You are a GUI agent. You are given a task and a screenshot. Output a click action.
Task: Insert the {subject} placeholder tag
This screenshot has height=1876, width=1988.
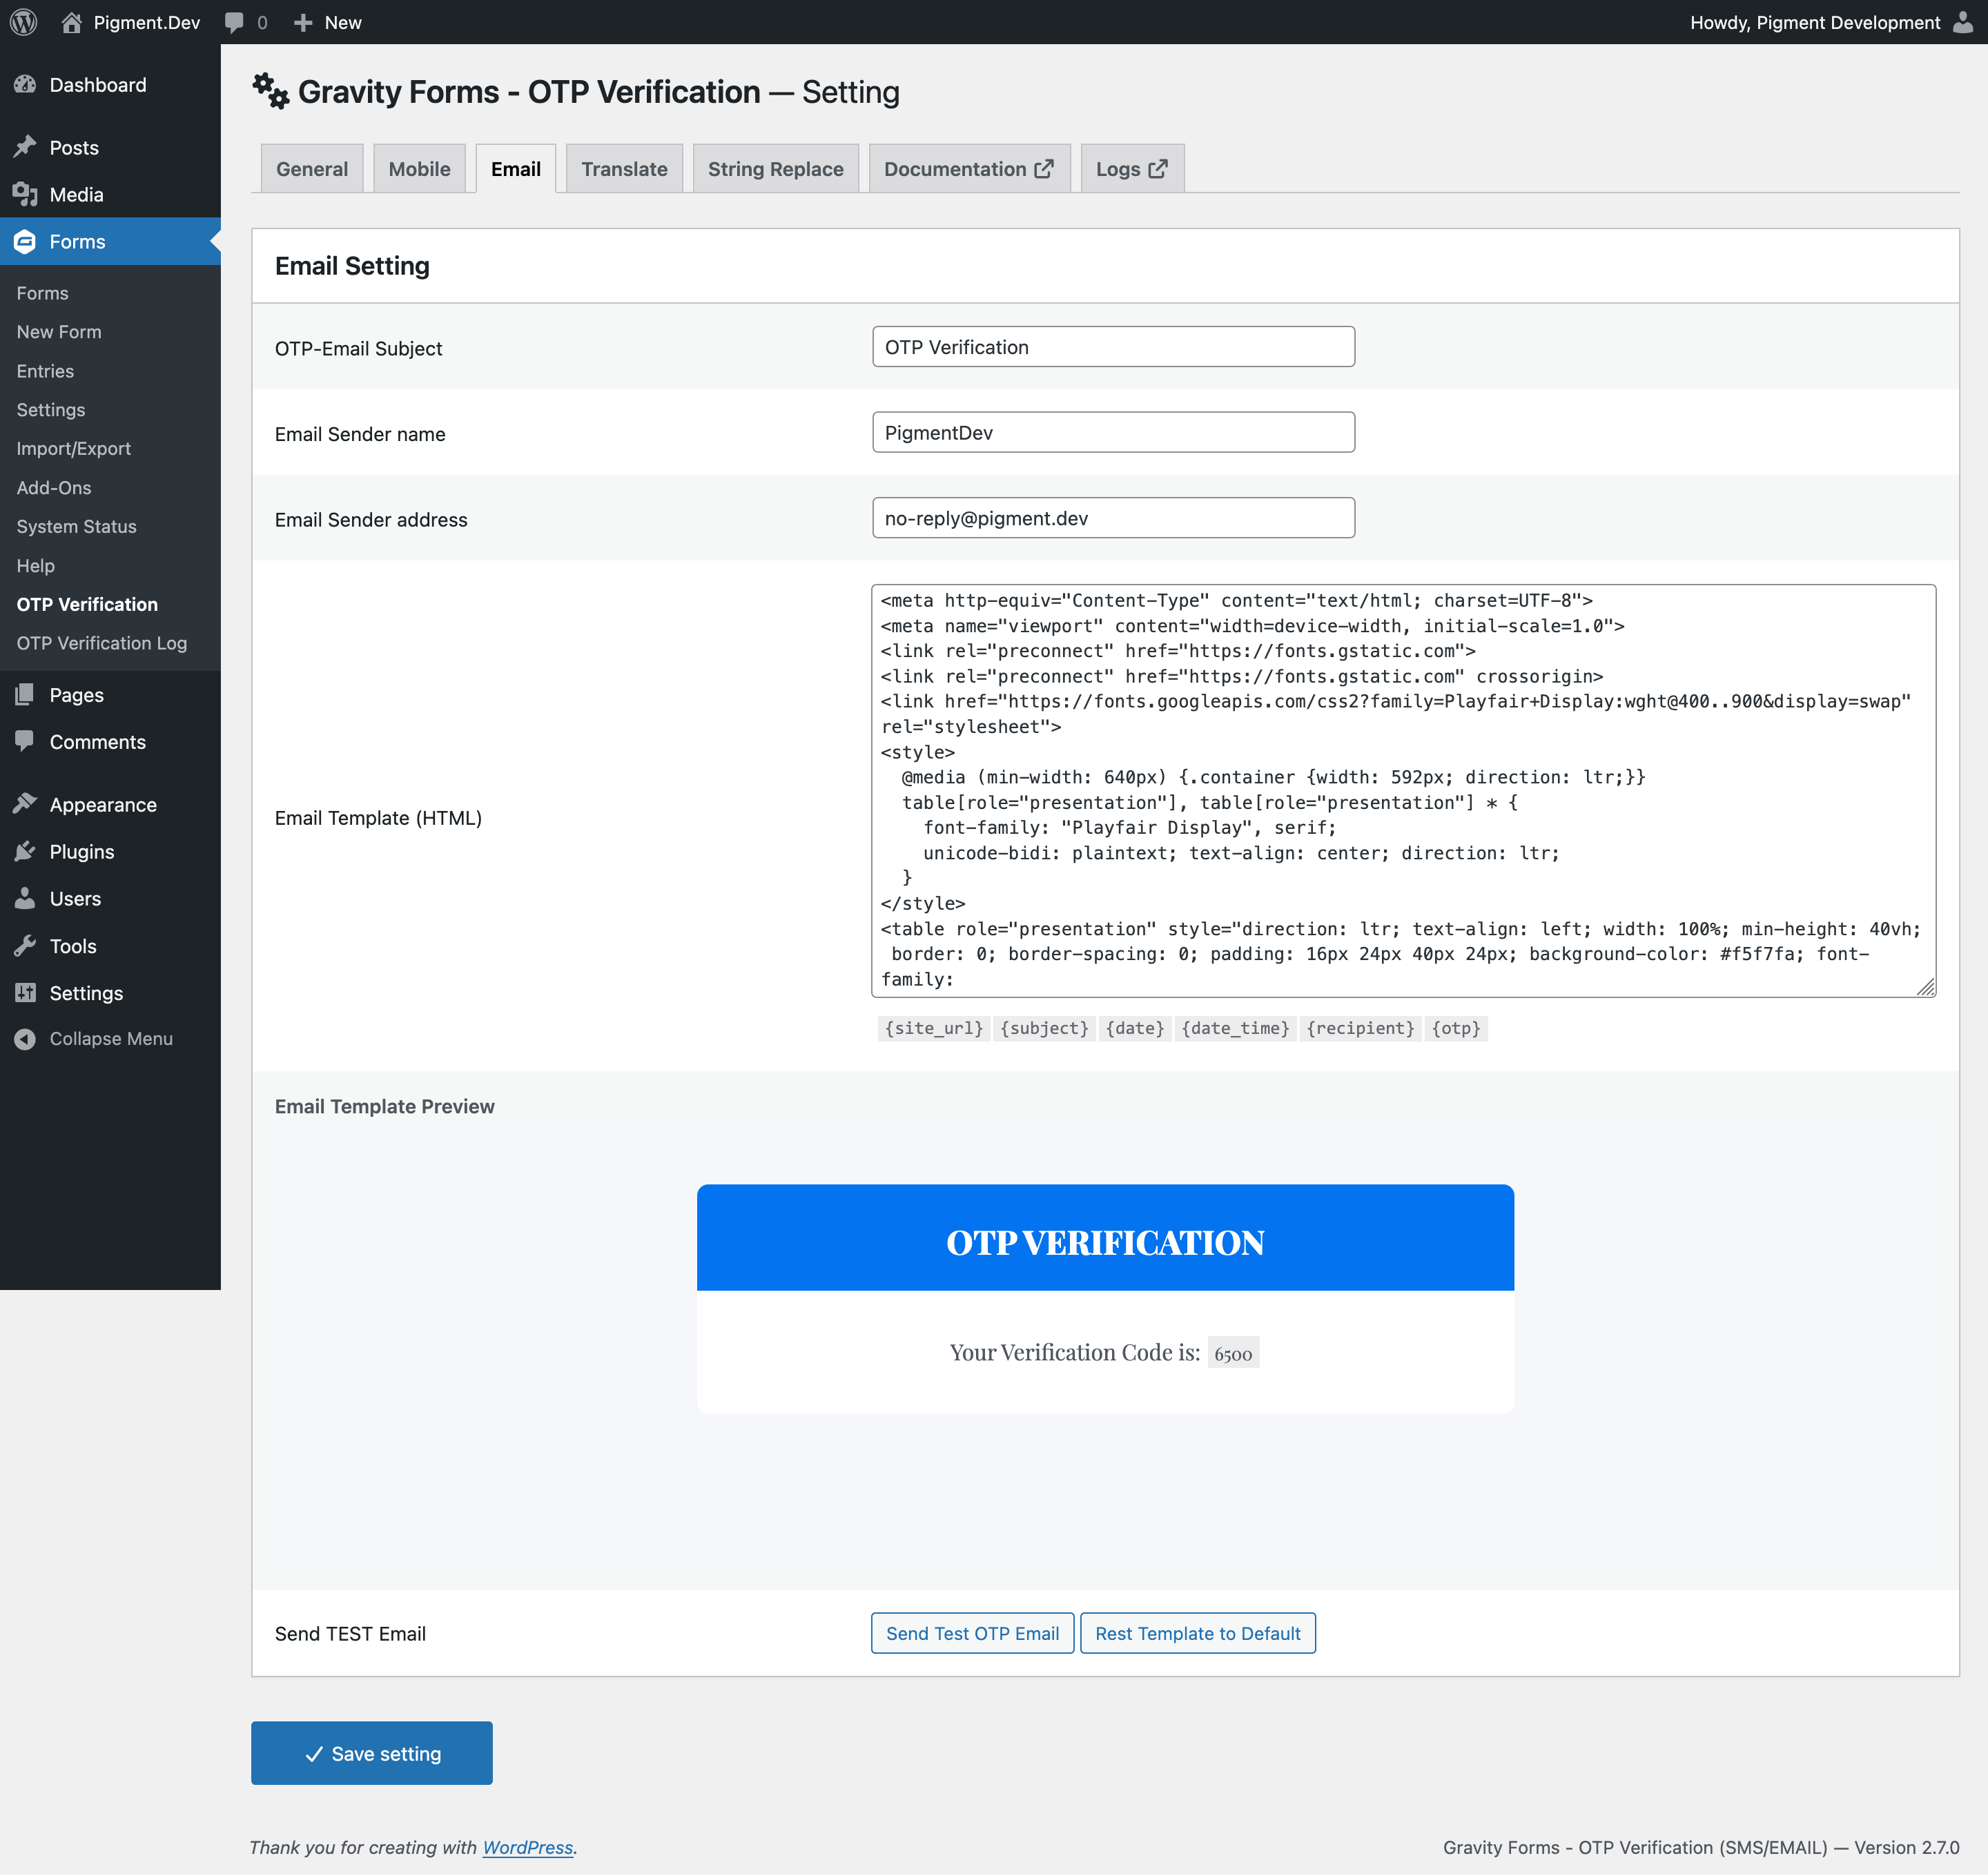point(1044,1028)
